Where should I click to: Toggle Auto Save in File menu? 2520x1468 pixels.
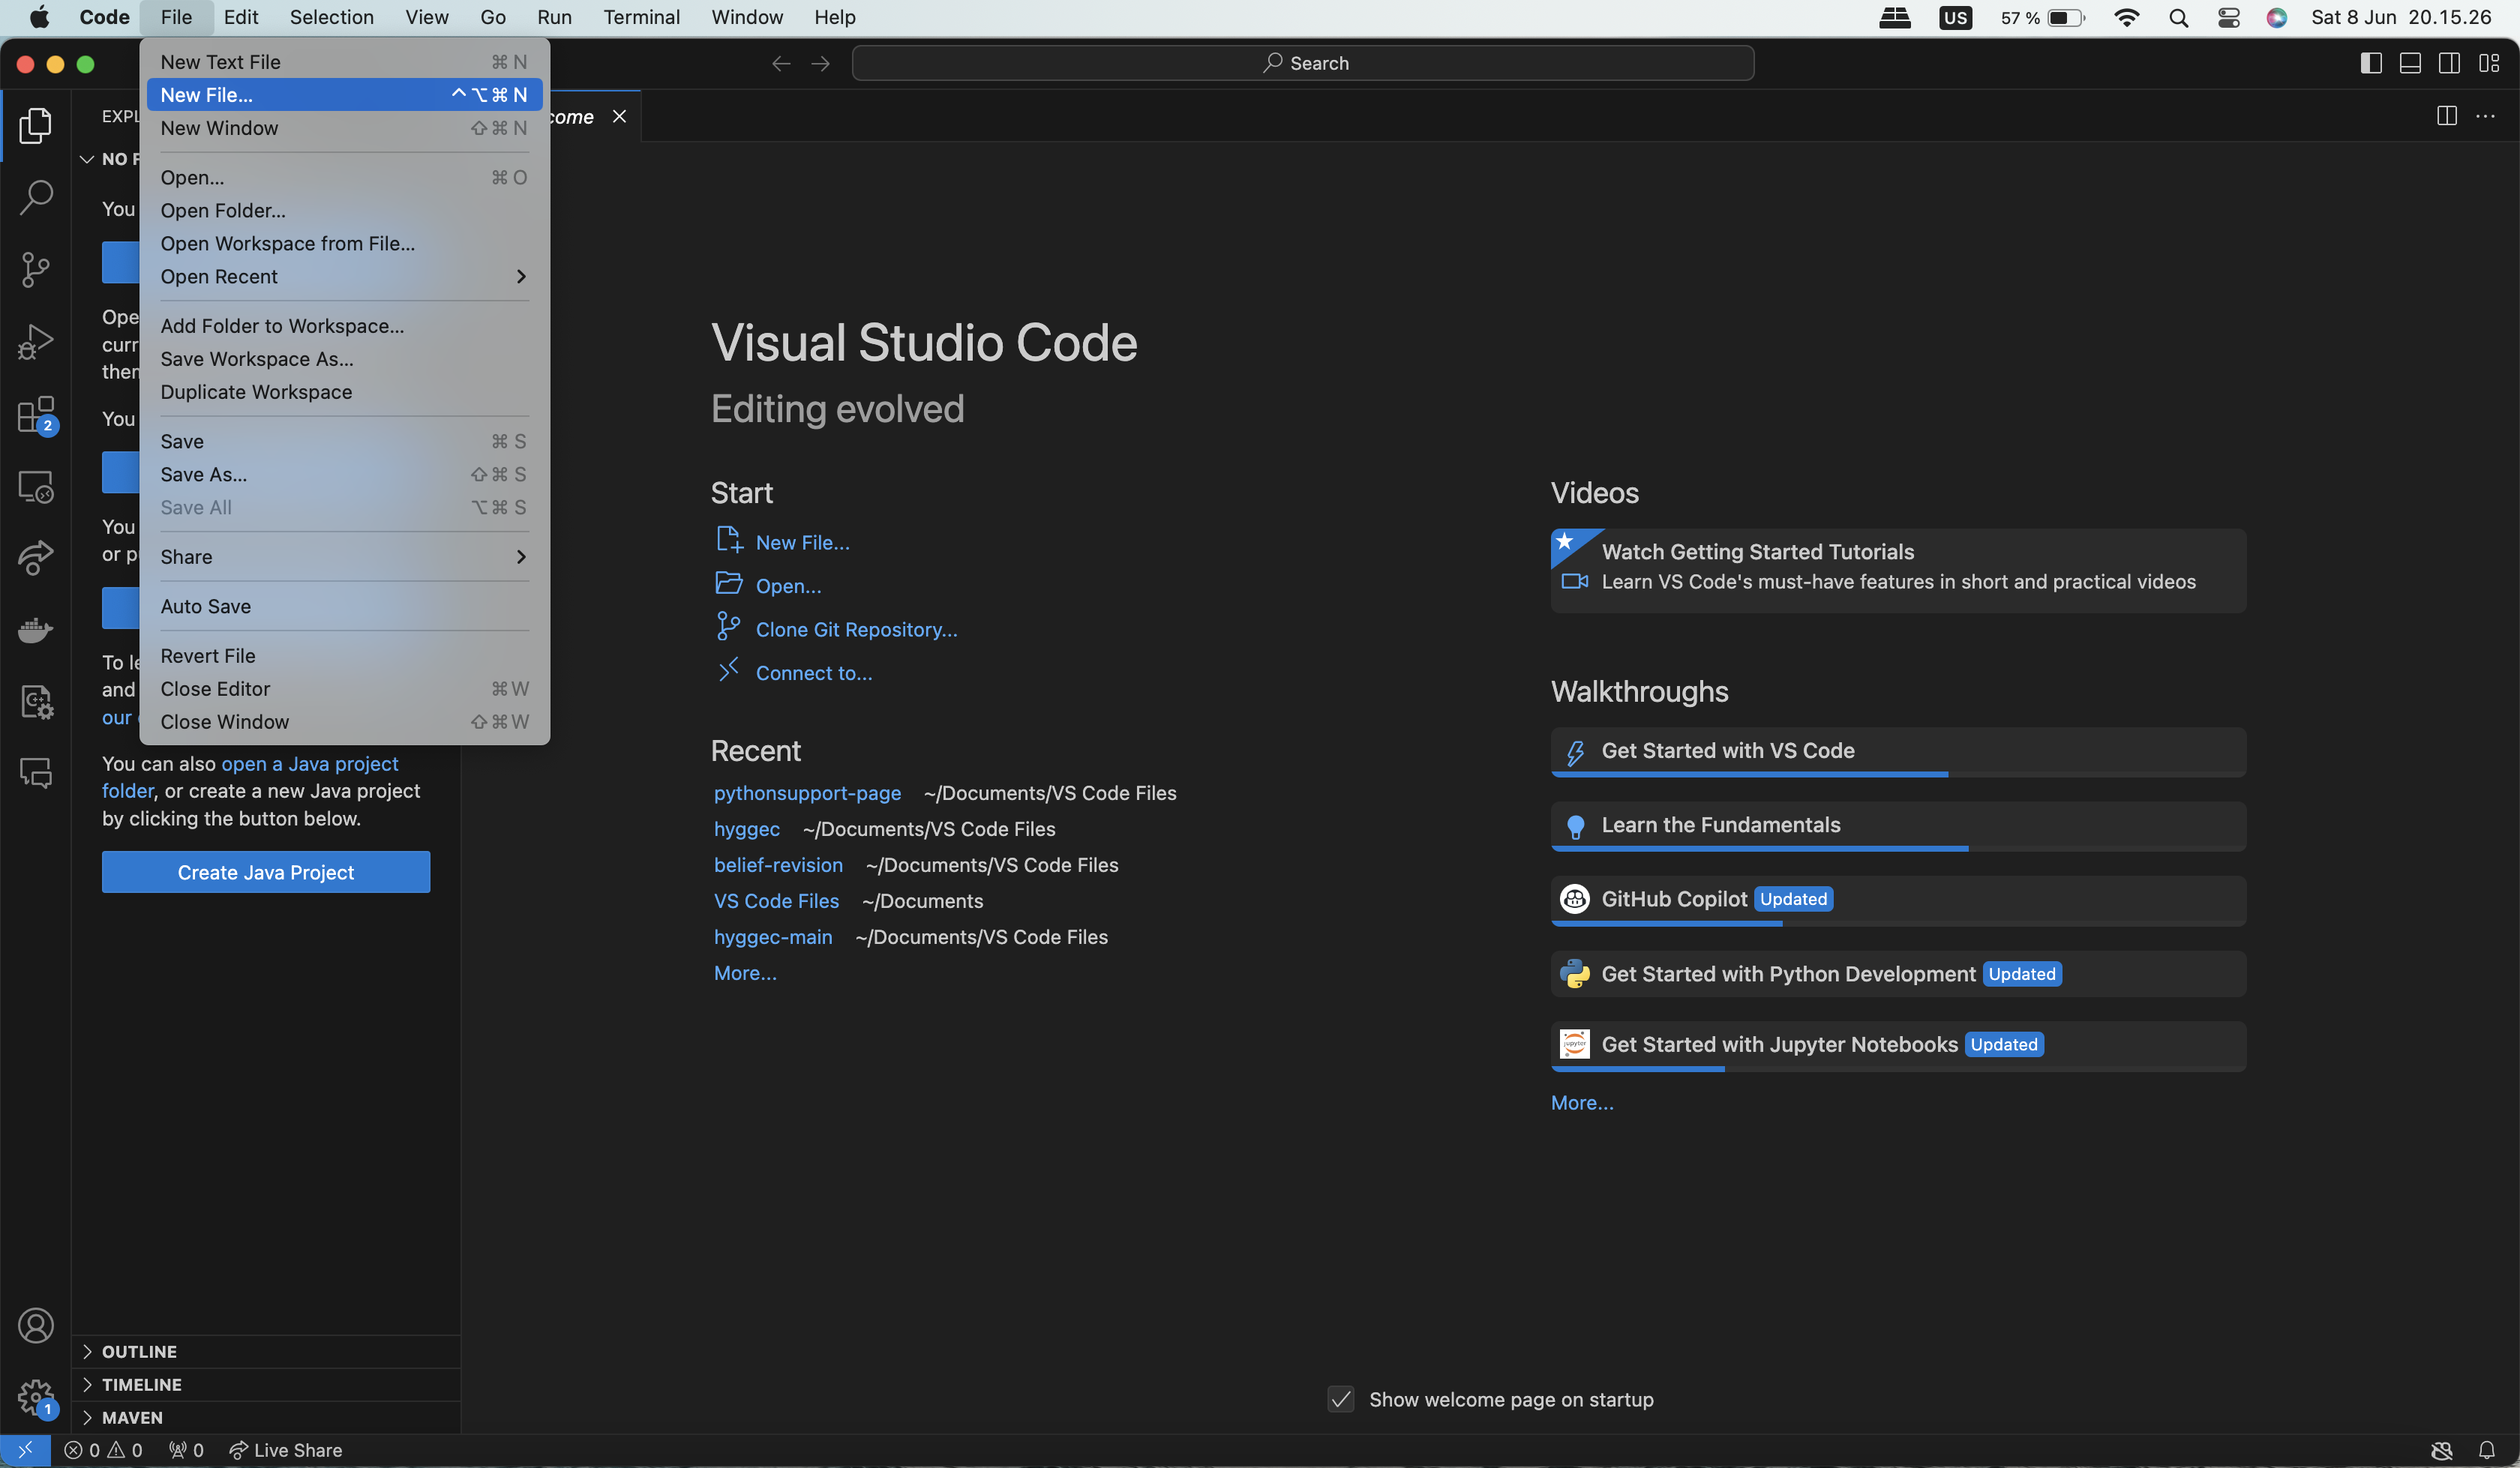pyautogui.click(x=344, y=606)
